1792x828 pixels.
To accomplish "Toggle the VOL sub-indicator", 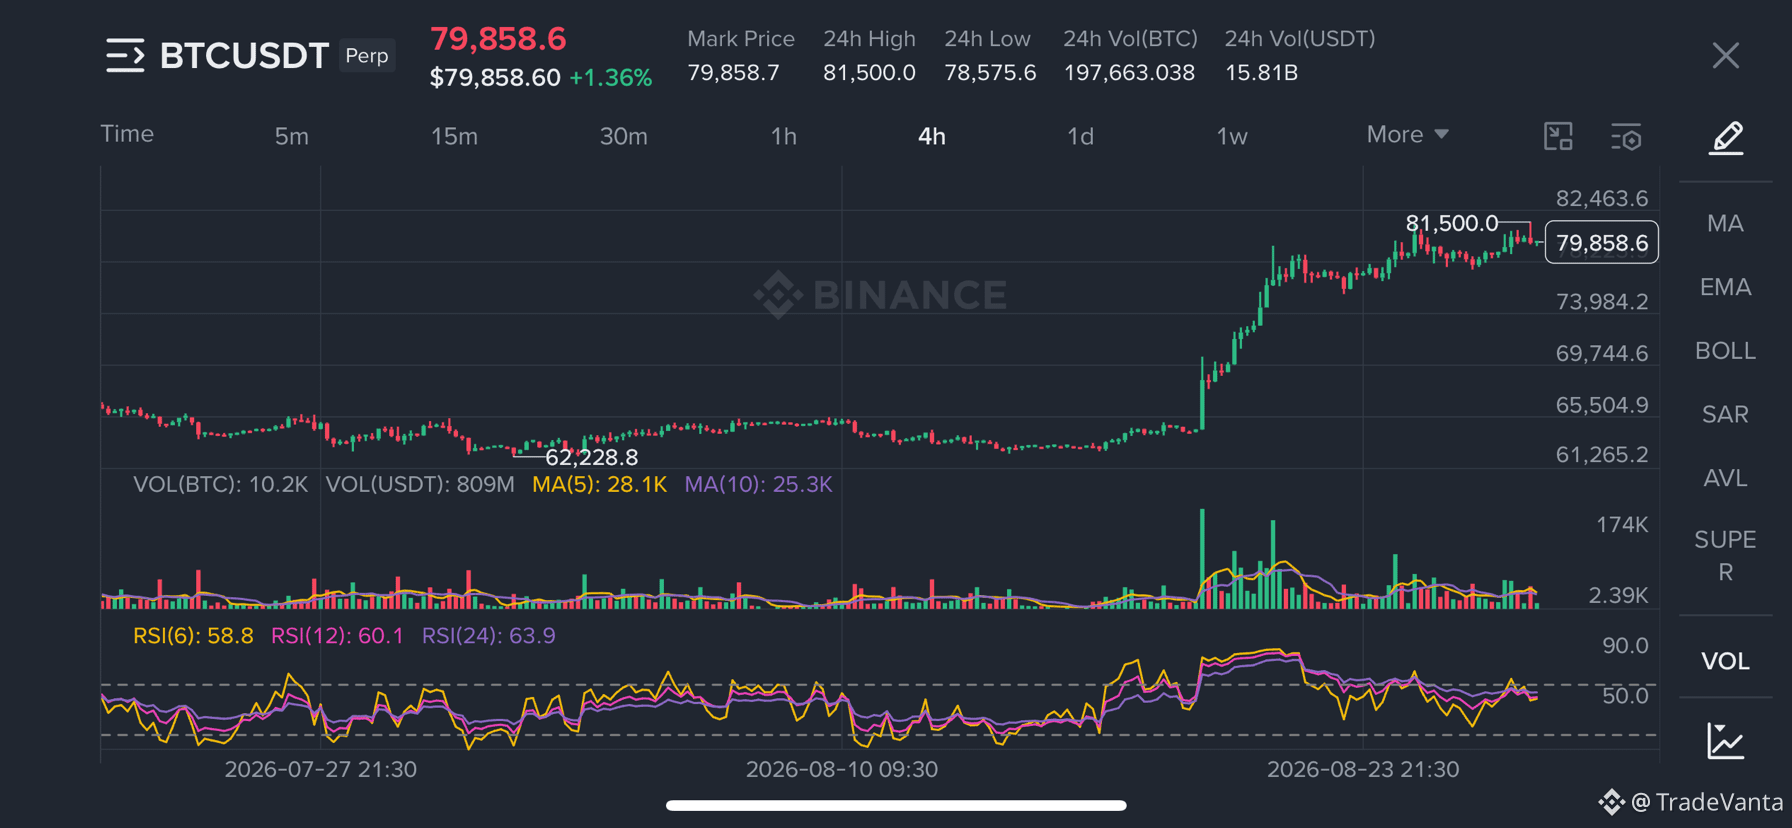I will tap(1725, 661).
